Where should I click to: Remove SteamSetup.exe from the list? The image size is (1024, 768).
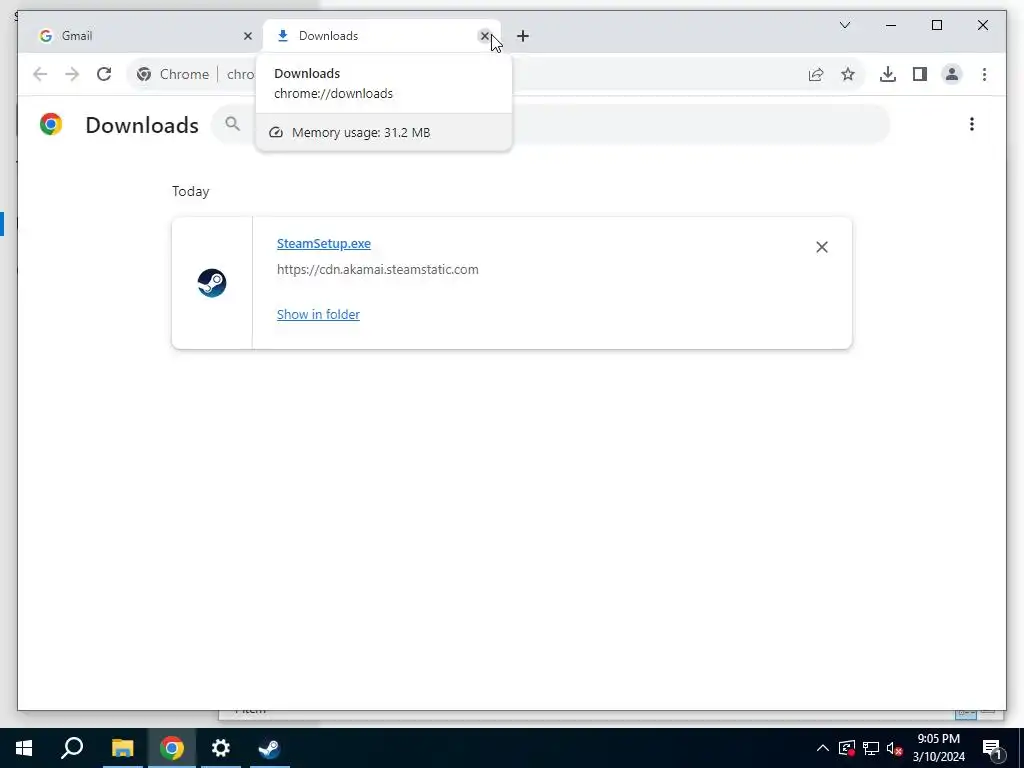(822, 247)
